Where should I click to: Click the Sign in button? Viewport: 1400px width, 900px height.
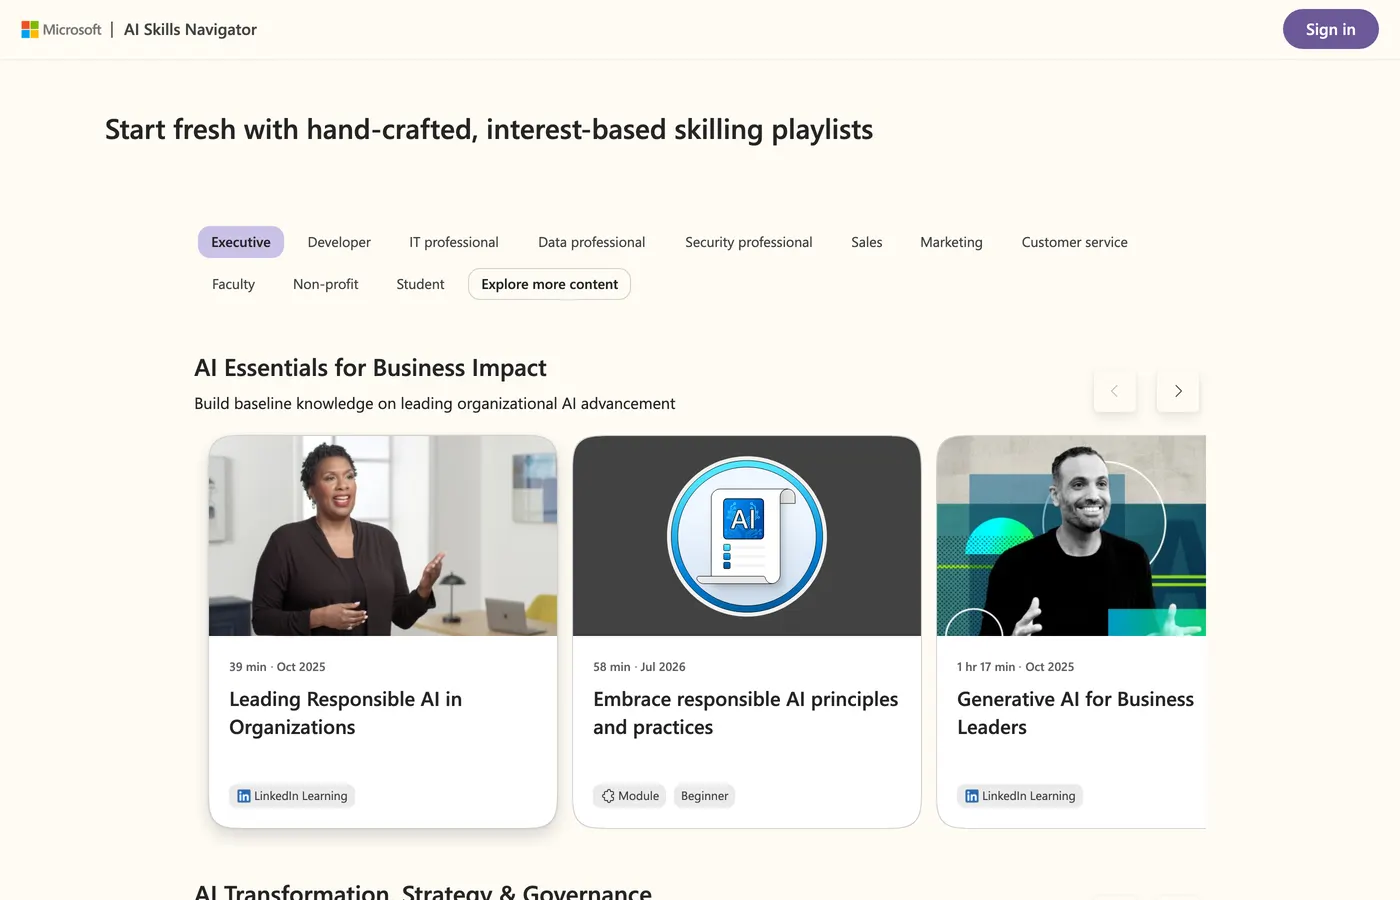pos(1330,29)
